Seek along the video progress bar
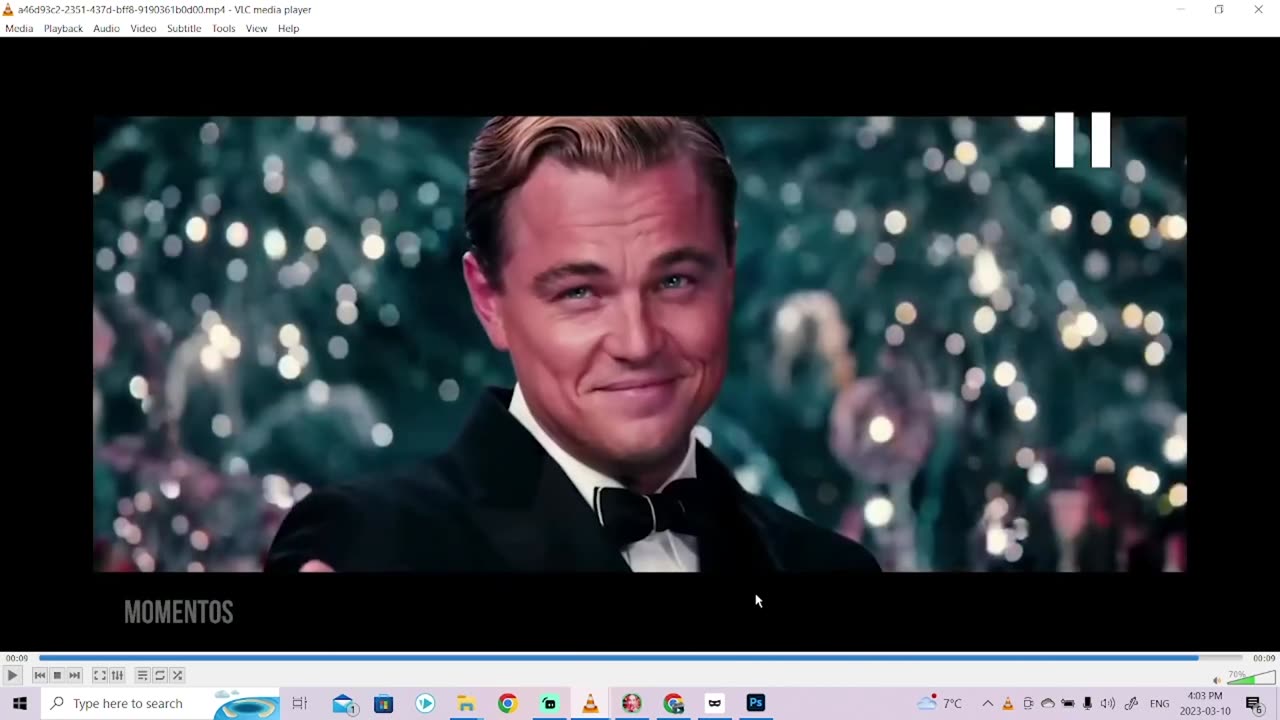 (x=640, y=658)
